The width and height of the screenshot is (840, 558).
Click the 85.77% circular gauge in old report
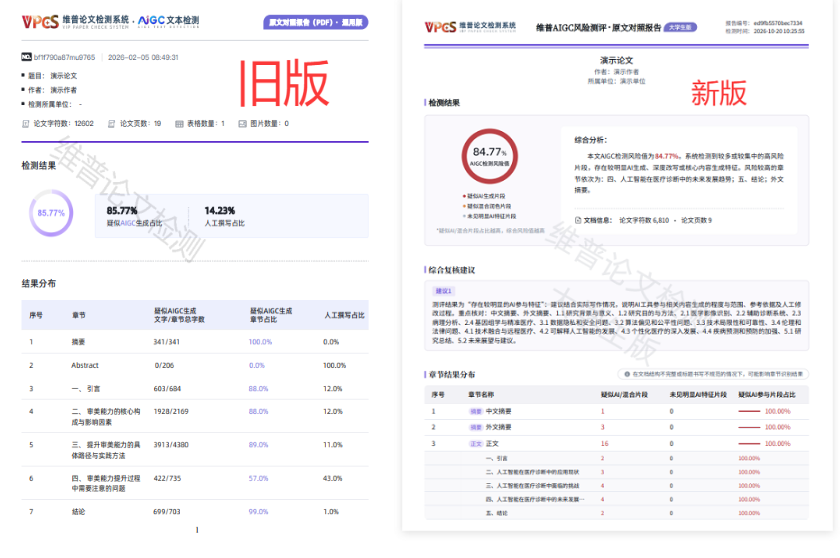pyautogui.click(x=51, y=213)
